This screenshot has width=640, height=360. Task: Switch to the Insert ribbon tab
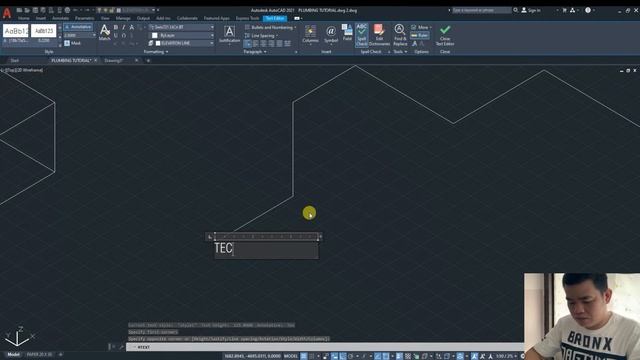point(41,18)
